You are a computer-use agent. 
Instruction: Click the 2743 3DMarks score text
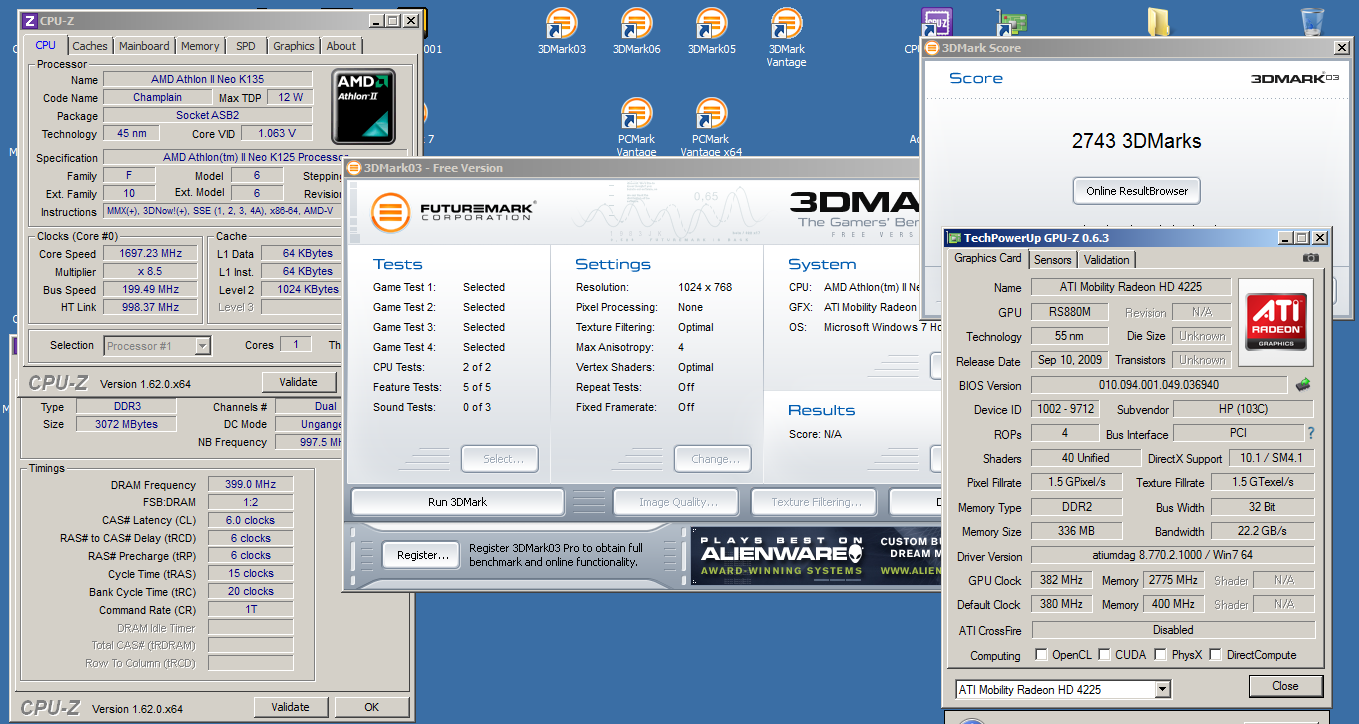point(1136,141)
